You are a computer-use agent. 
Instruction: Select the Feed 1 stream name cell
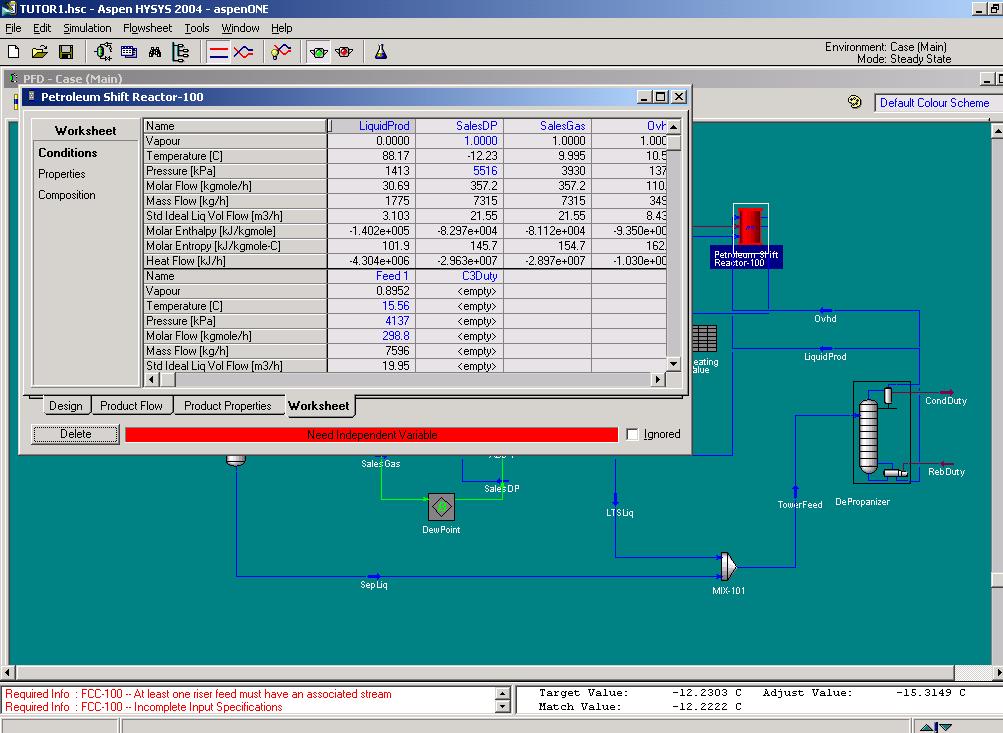(372, 276)
